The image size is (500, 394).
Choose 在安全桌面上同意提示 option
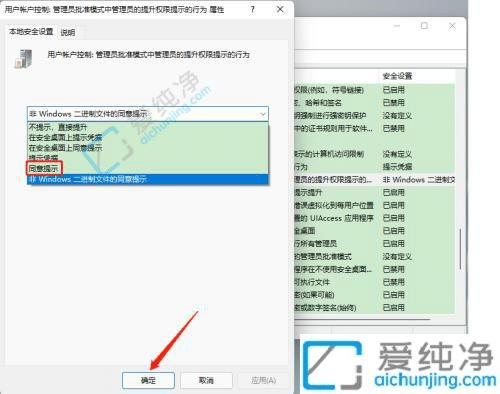pyautogui.click(x=148, y=148)
